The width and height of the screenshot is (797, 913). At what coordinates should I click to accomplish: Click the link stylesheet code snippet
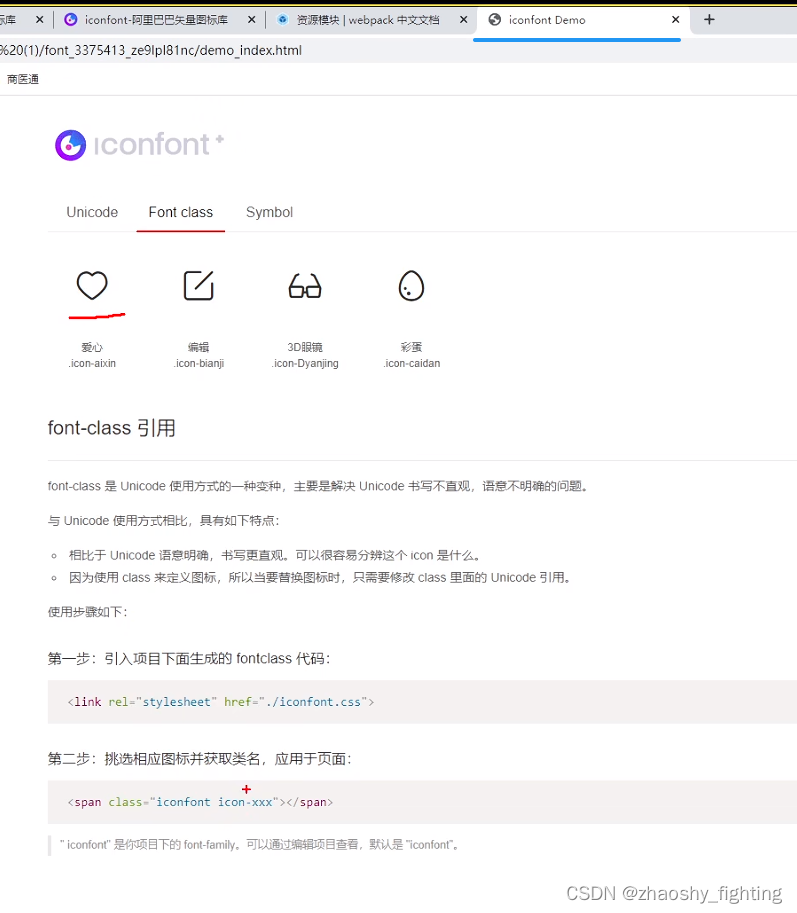pyautogui.click(x=221, y=702)
